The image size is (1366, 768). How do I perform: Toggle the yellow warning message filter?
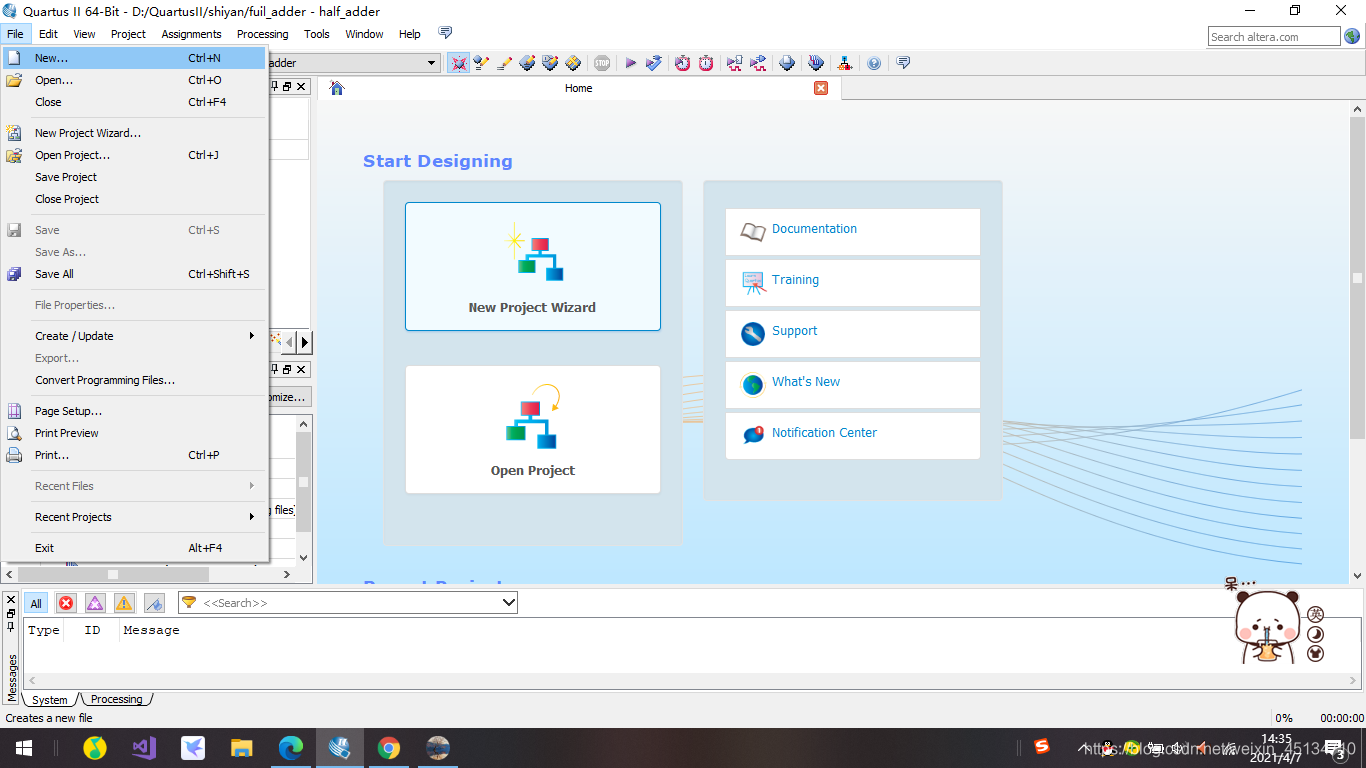coord(124,603)
